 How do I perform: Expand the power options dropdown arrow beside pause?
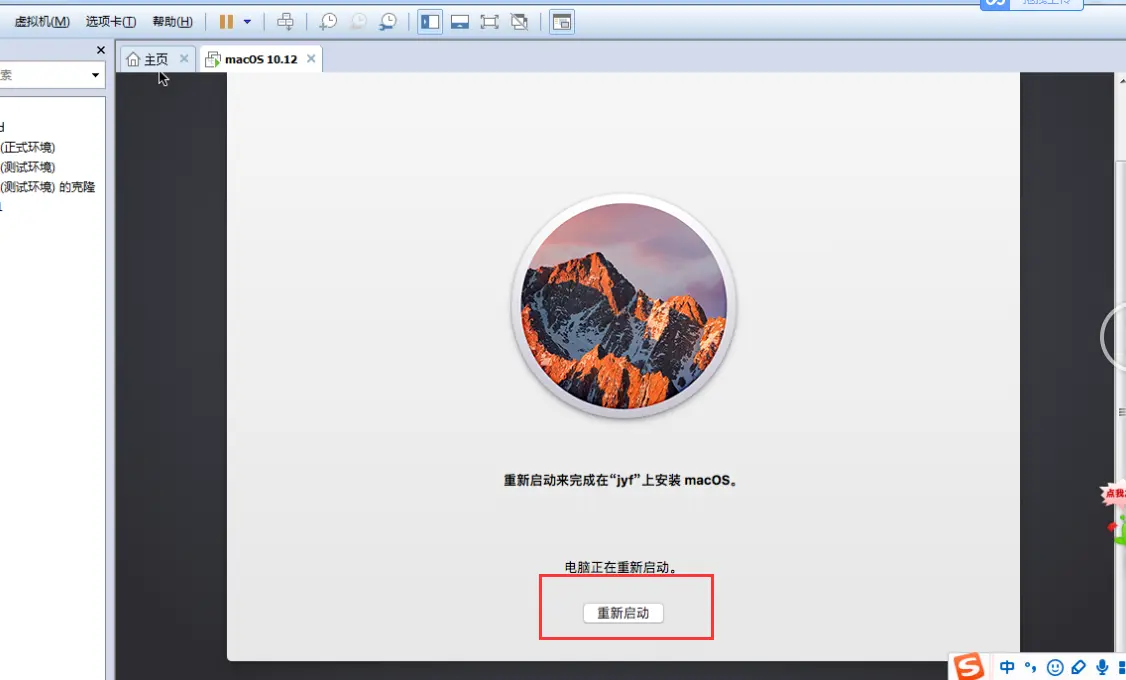click(247, 22)
